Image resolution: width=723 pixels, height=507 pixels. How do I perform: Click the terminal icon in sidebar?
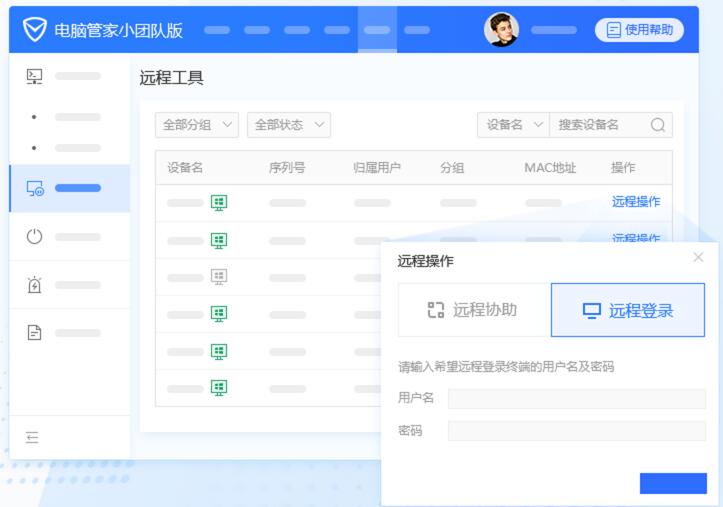click(x=34, y=76)
